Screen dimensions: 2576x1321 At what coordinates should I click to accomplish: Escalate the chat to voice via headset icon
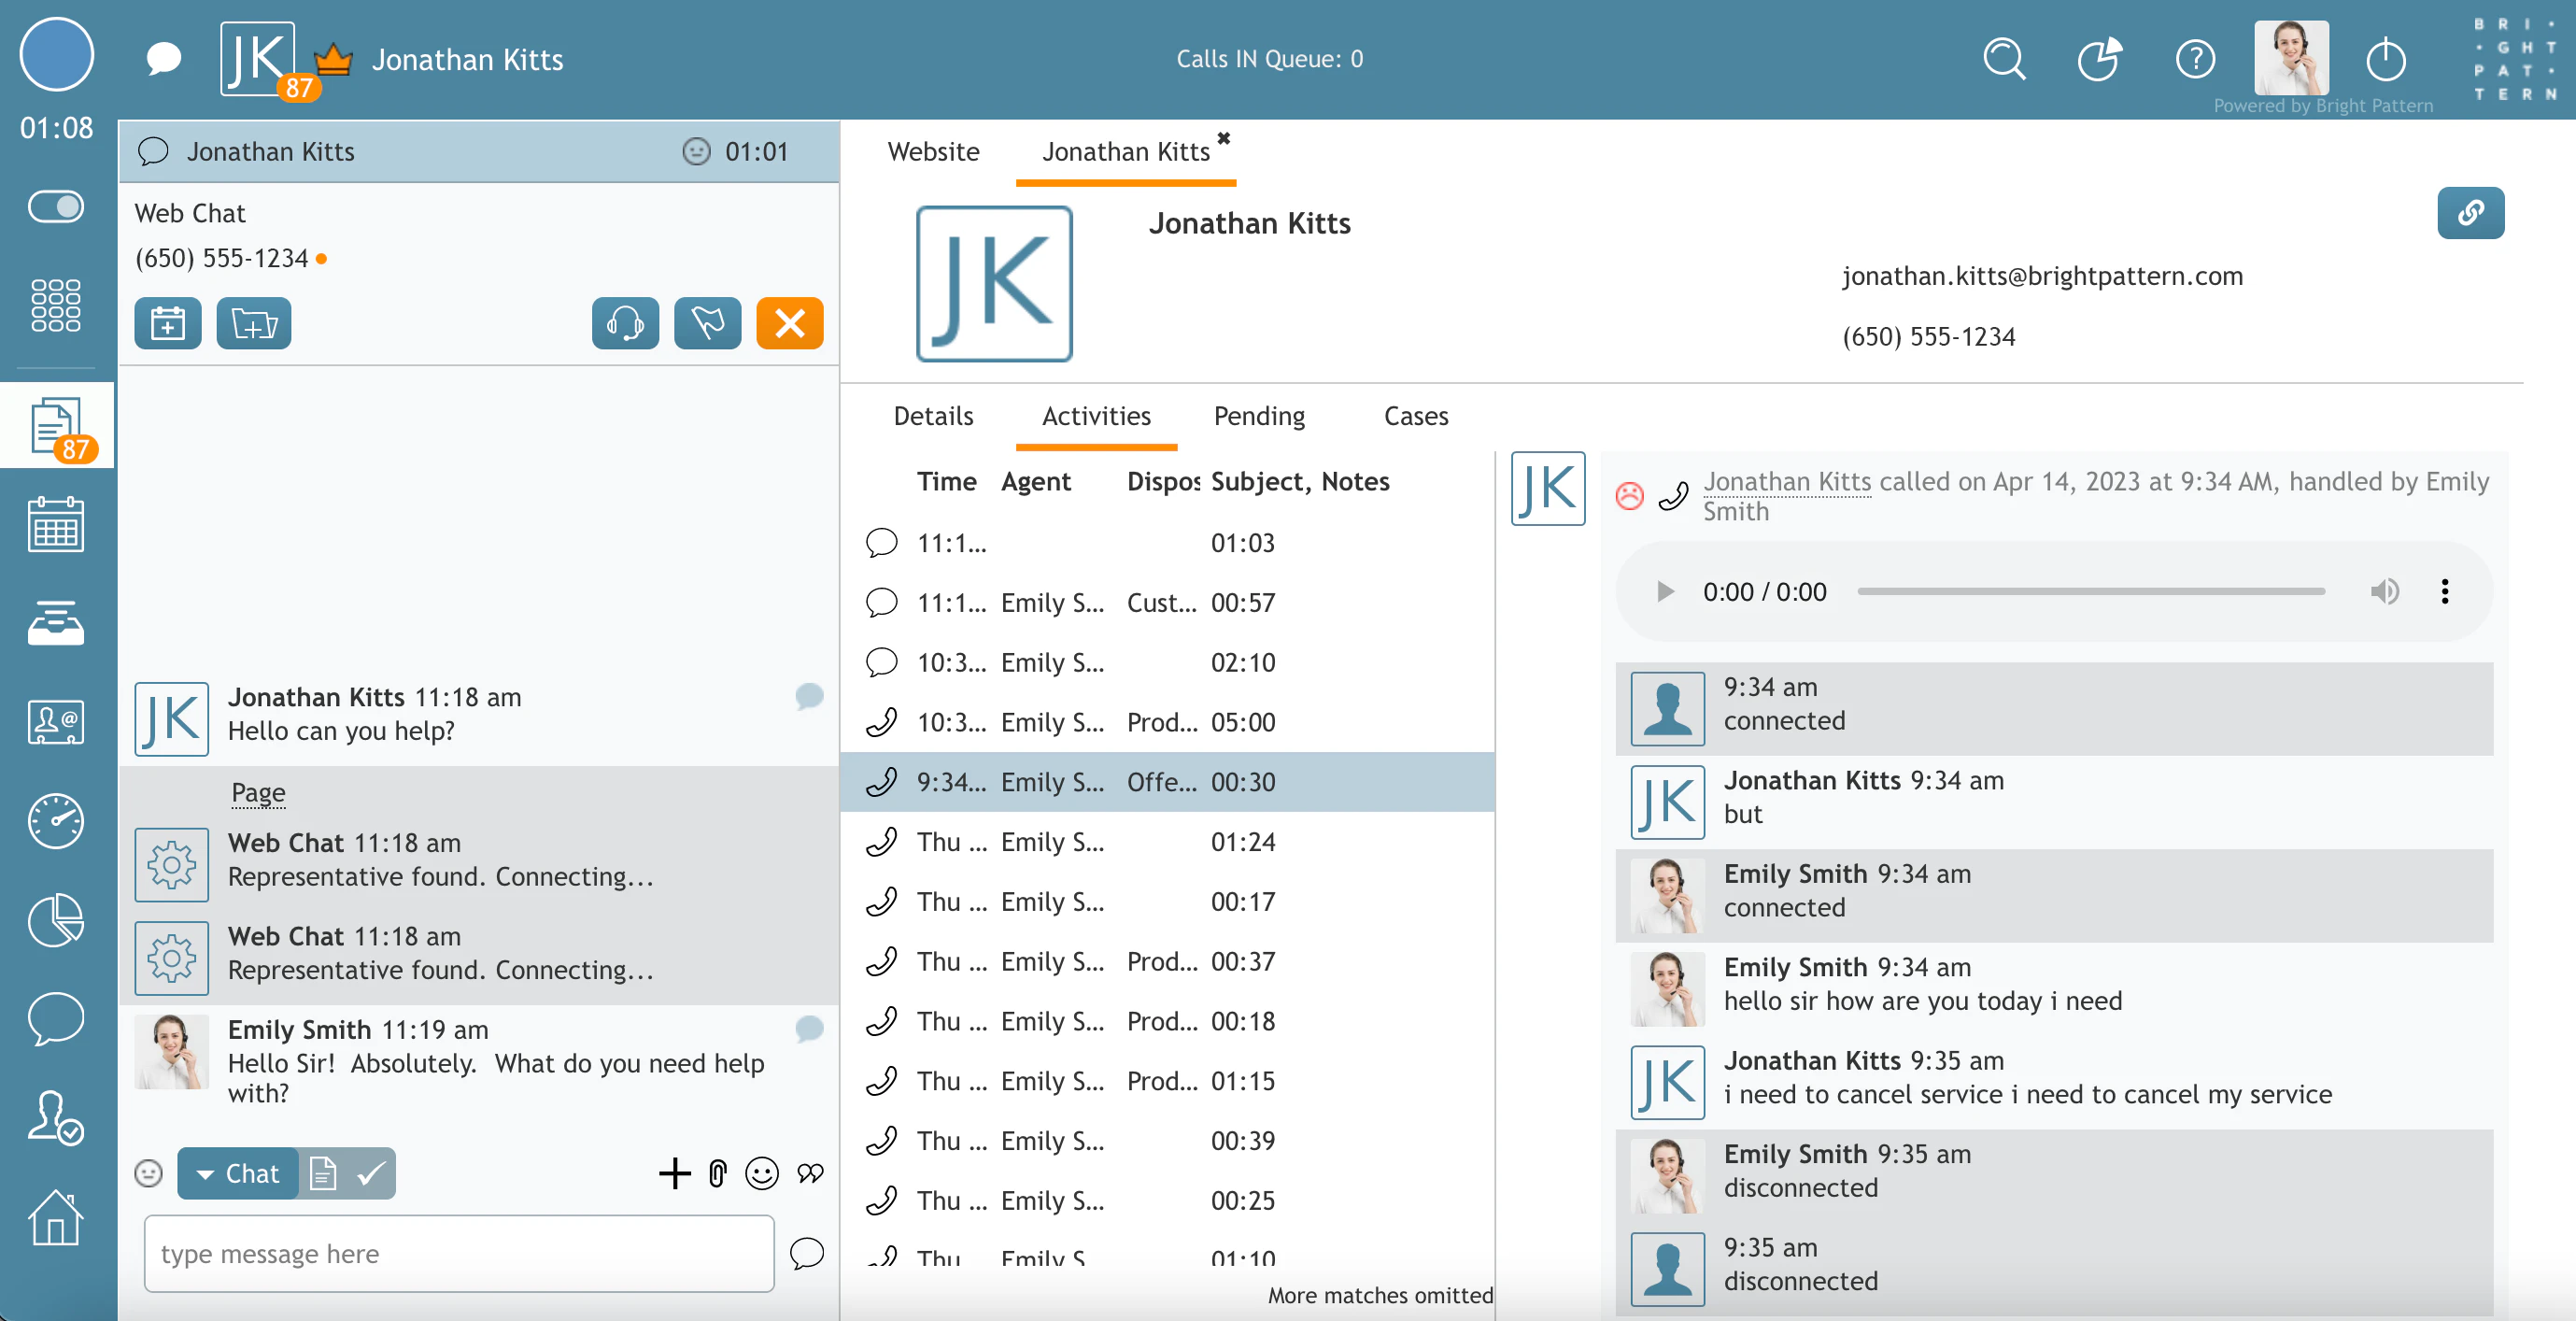(x=625, y=323)
